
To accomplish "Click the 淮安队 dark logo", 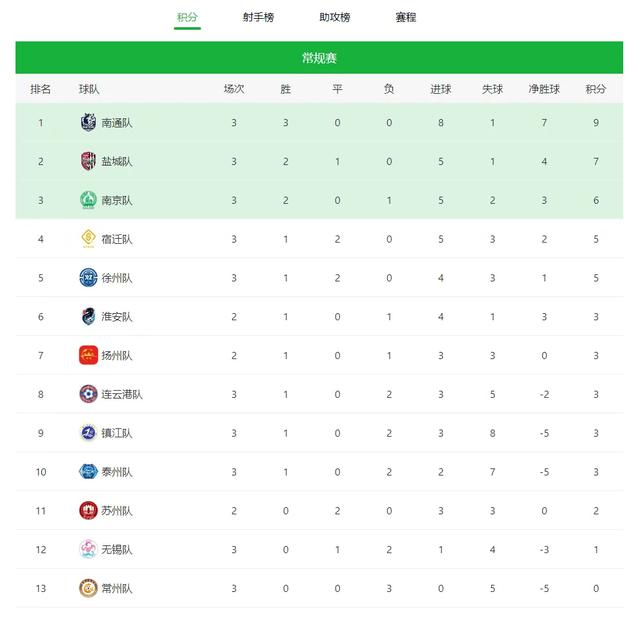I will 88,316.
